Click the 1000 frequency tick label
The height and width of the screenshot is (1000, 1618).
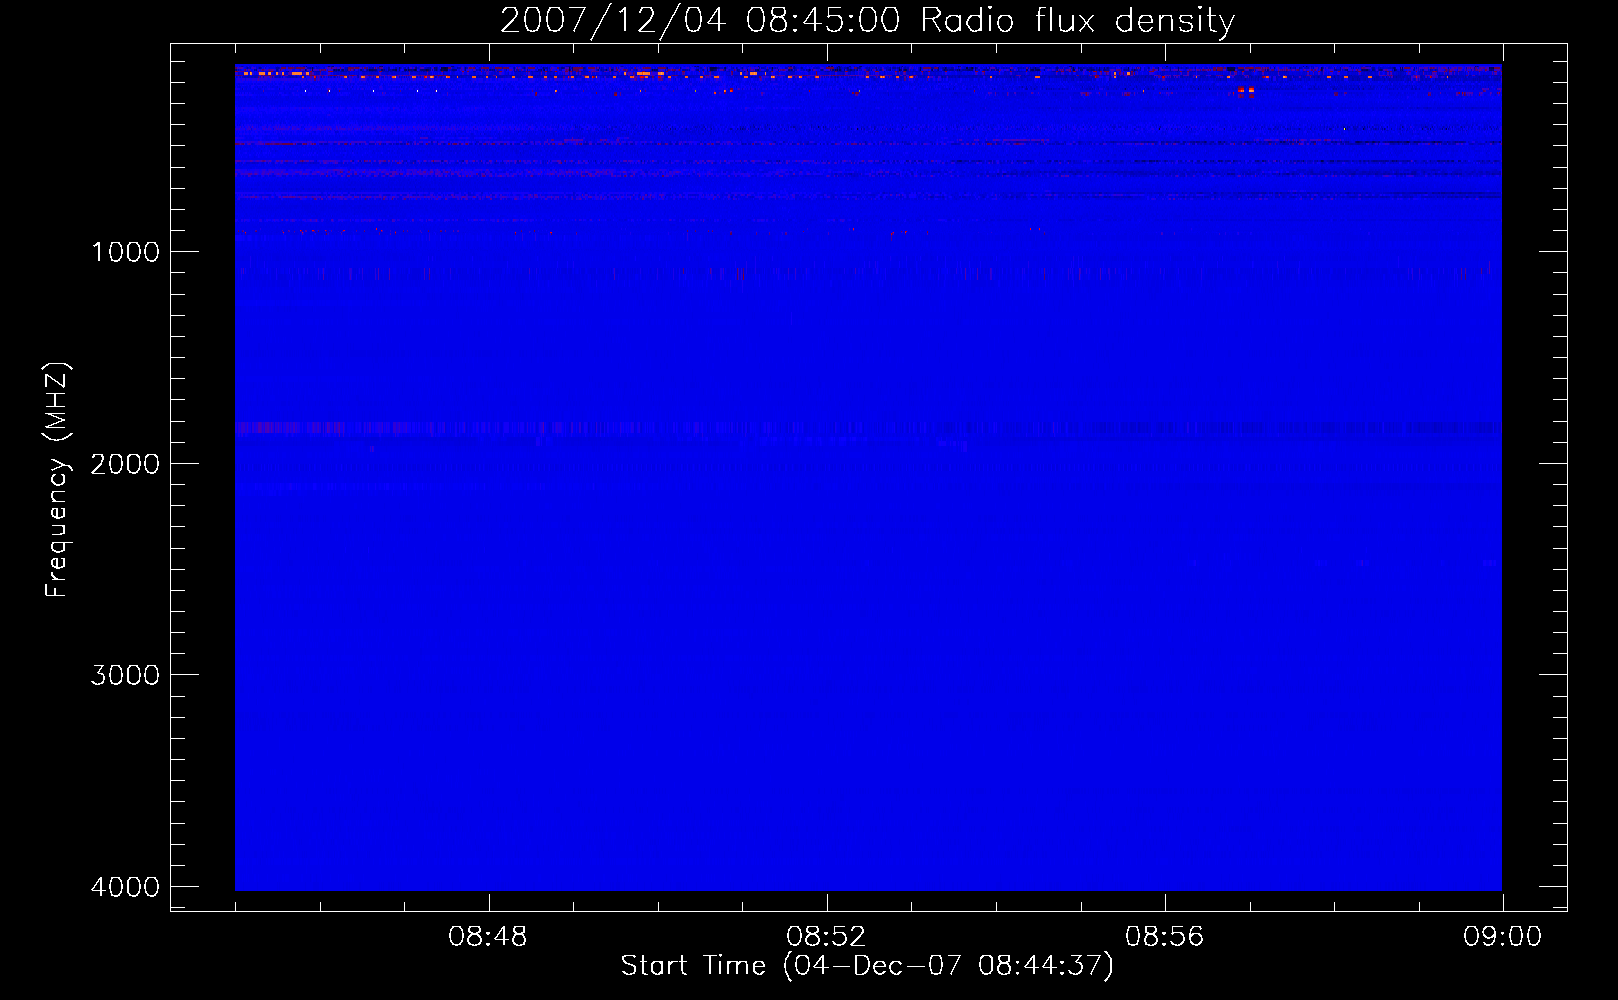click(x=125, y=252)
